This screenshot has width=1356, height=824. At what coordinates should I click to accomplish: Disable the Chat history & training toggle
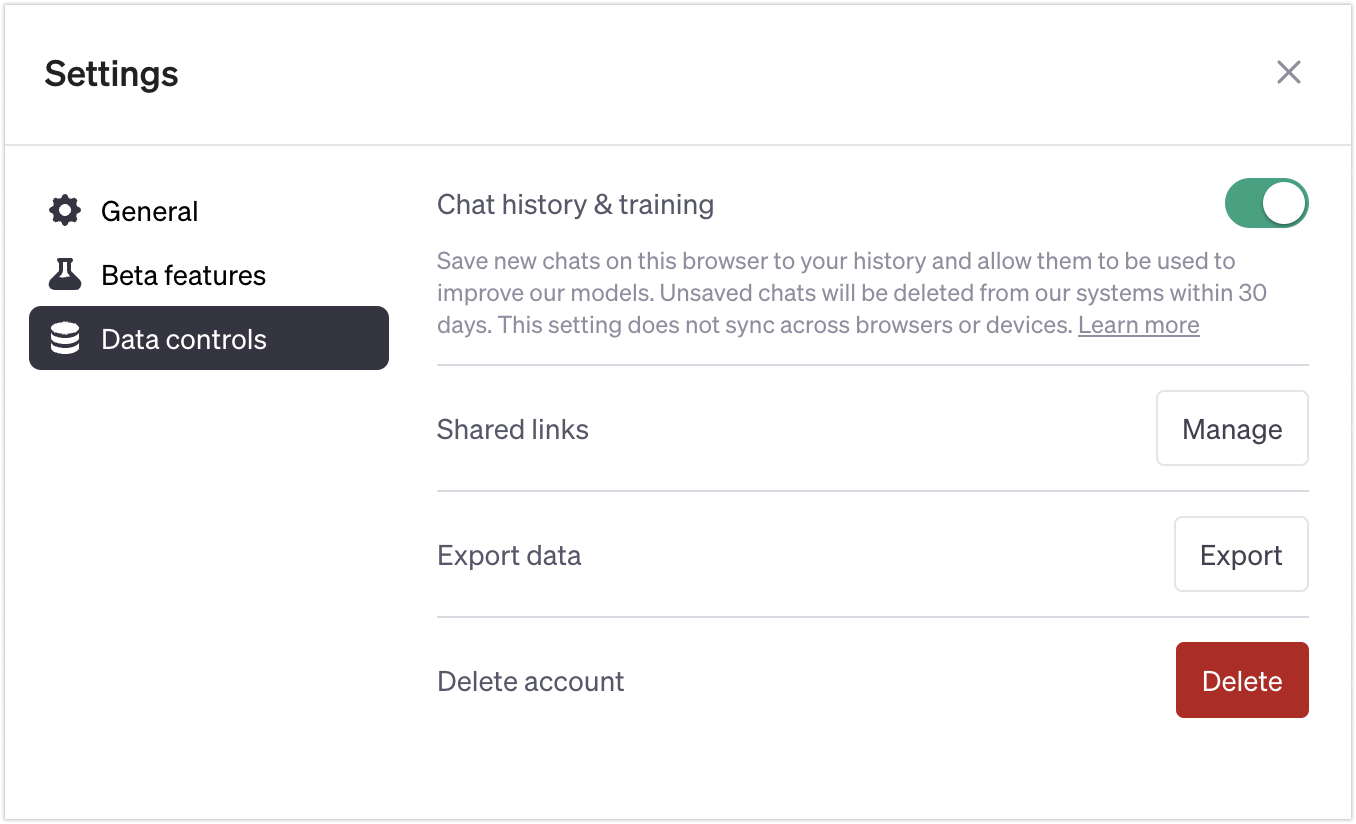tap(1266, 203)
